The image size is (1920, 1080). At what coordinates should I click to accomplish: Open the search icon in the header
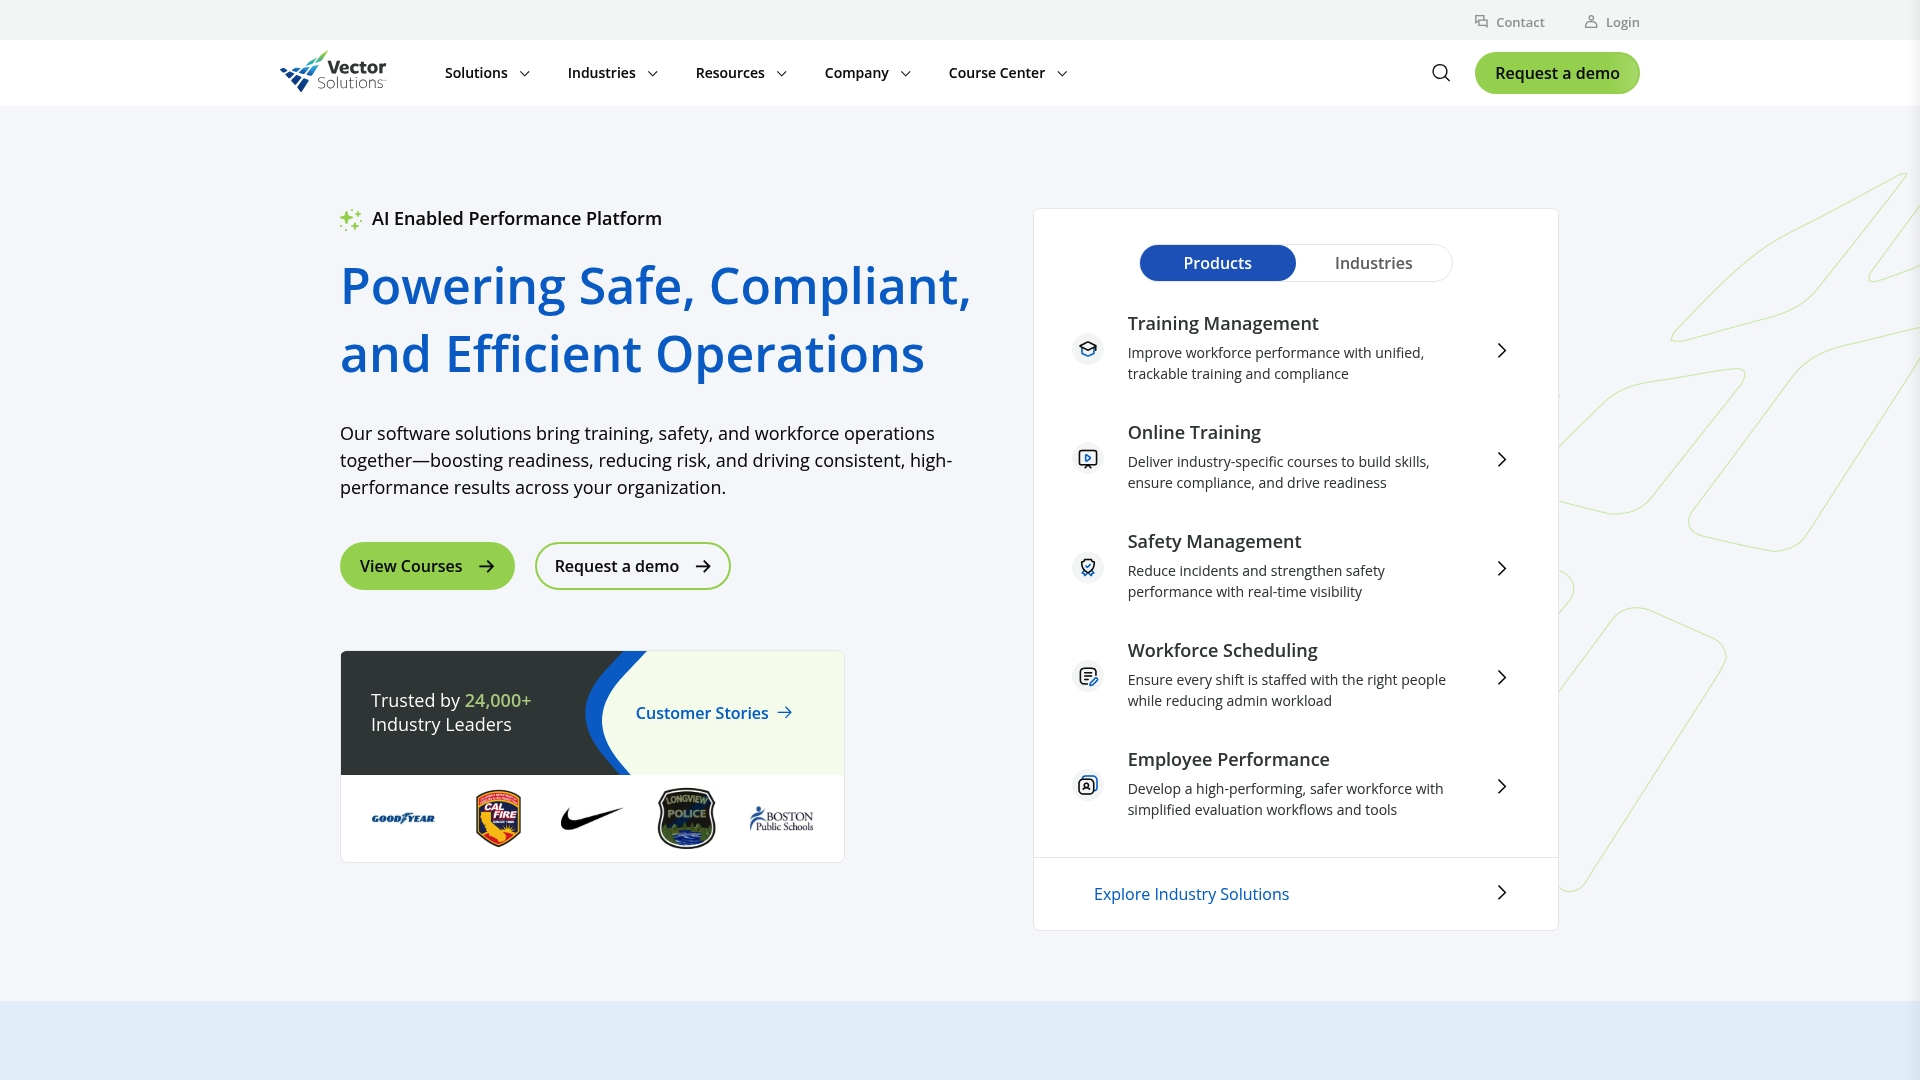tap(1440, 72)
